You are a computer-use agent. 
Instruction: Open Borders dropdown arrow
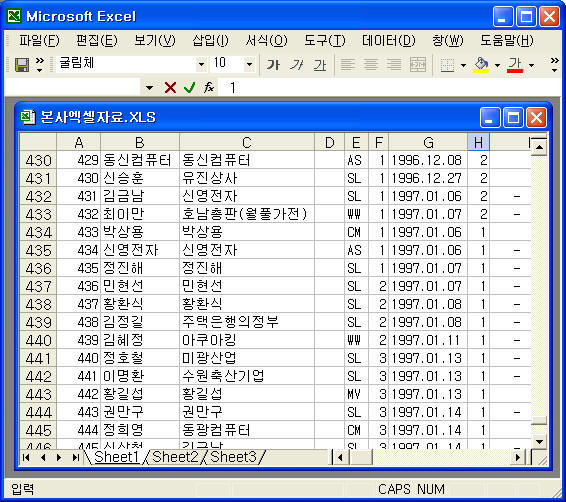pos(463,65)
